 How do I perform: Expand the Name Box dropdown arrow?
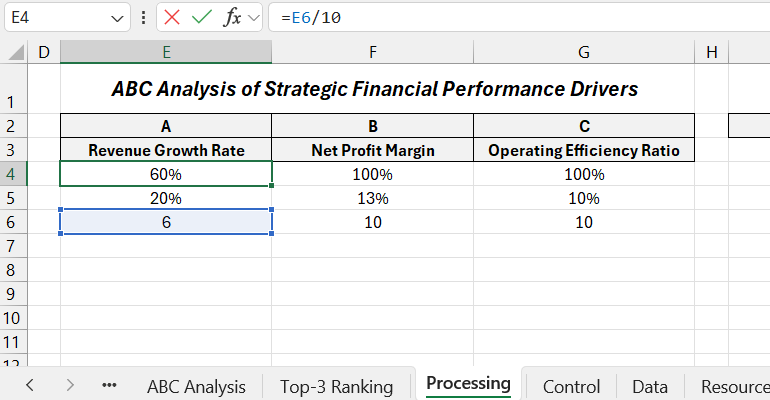coord(117,19)
